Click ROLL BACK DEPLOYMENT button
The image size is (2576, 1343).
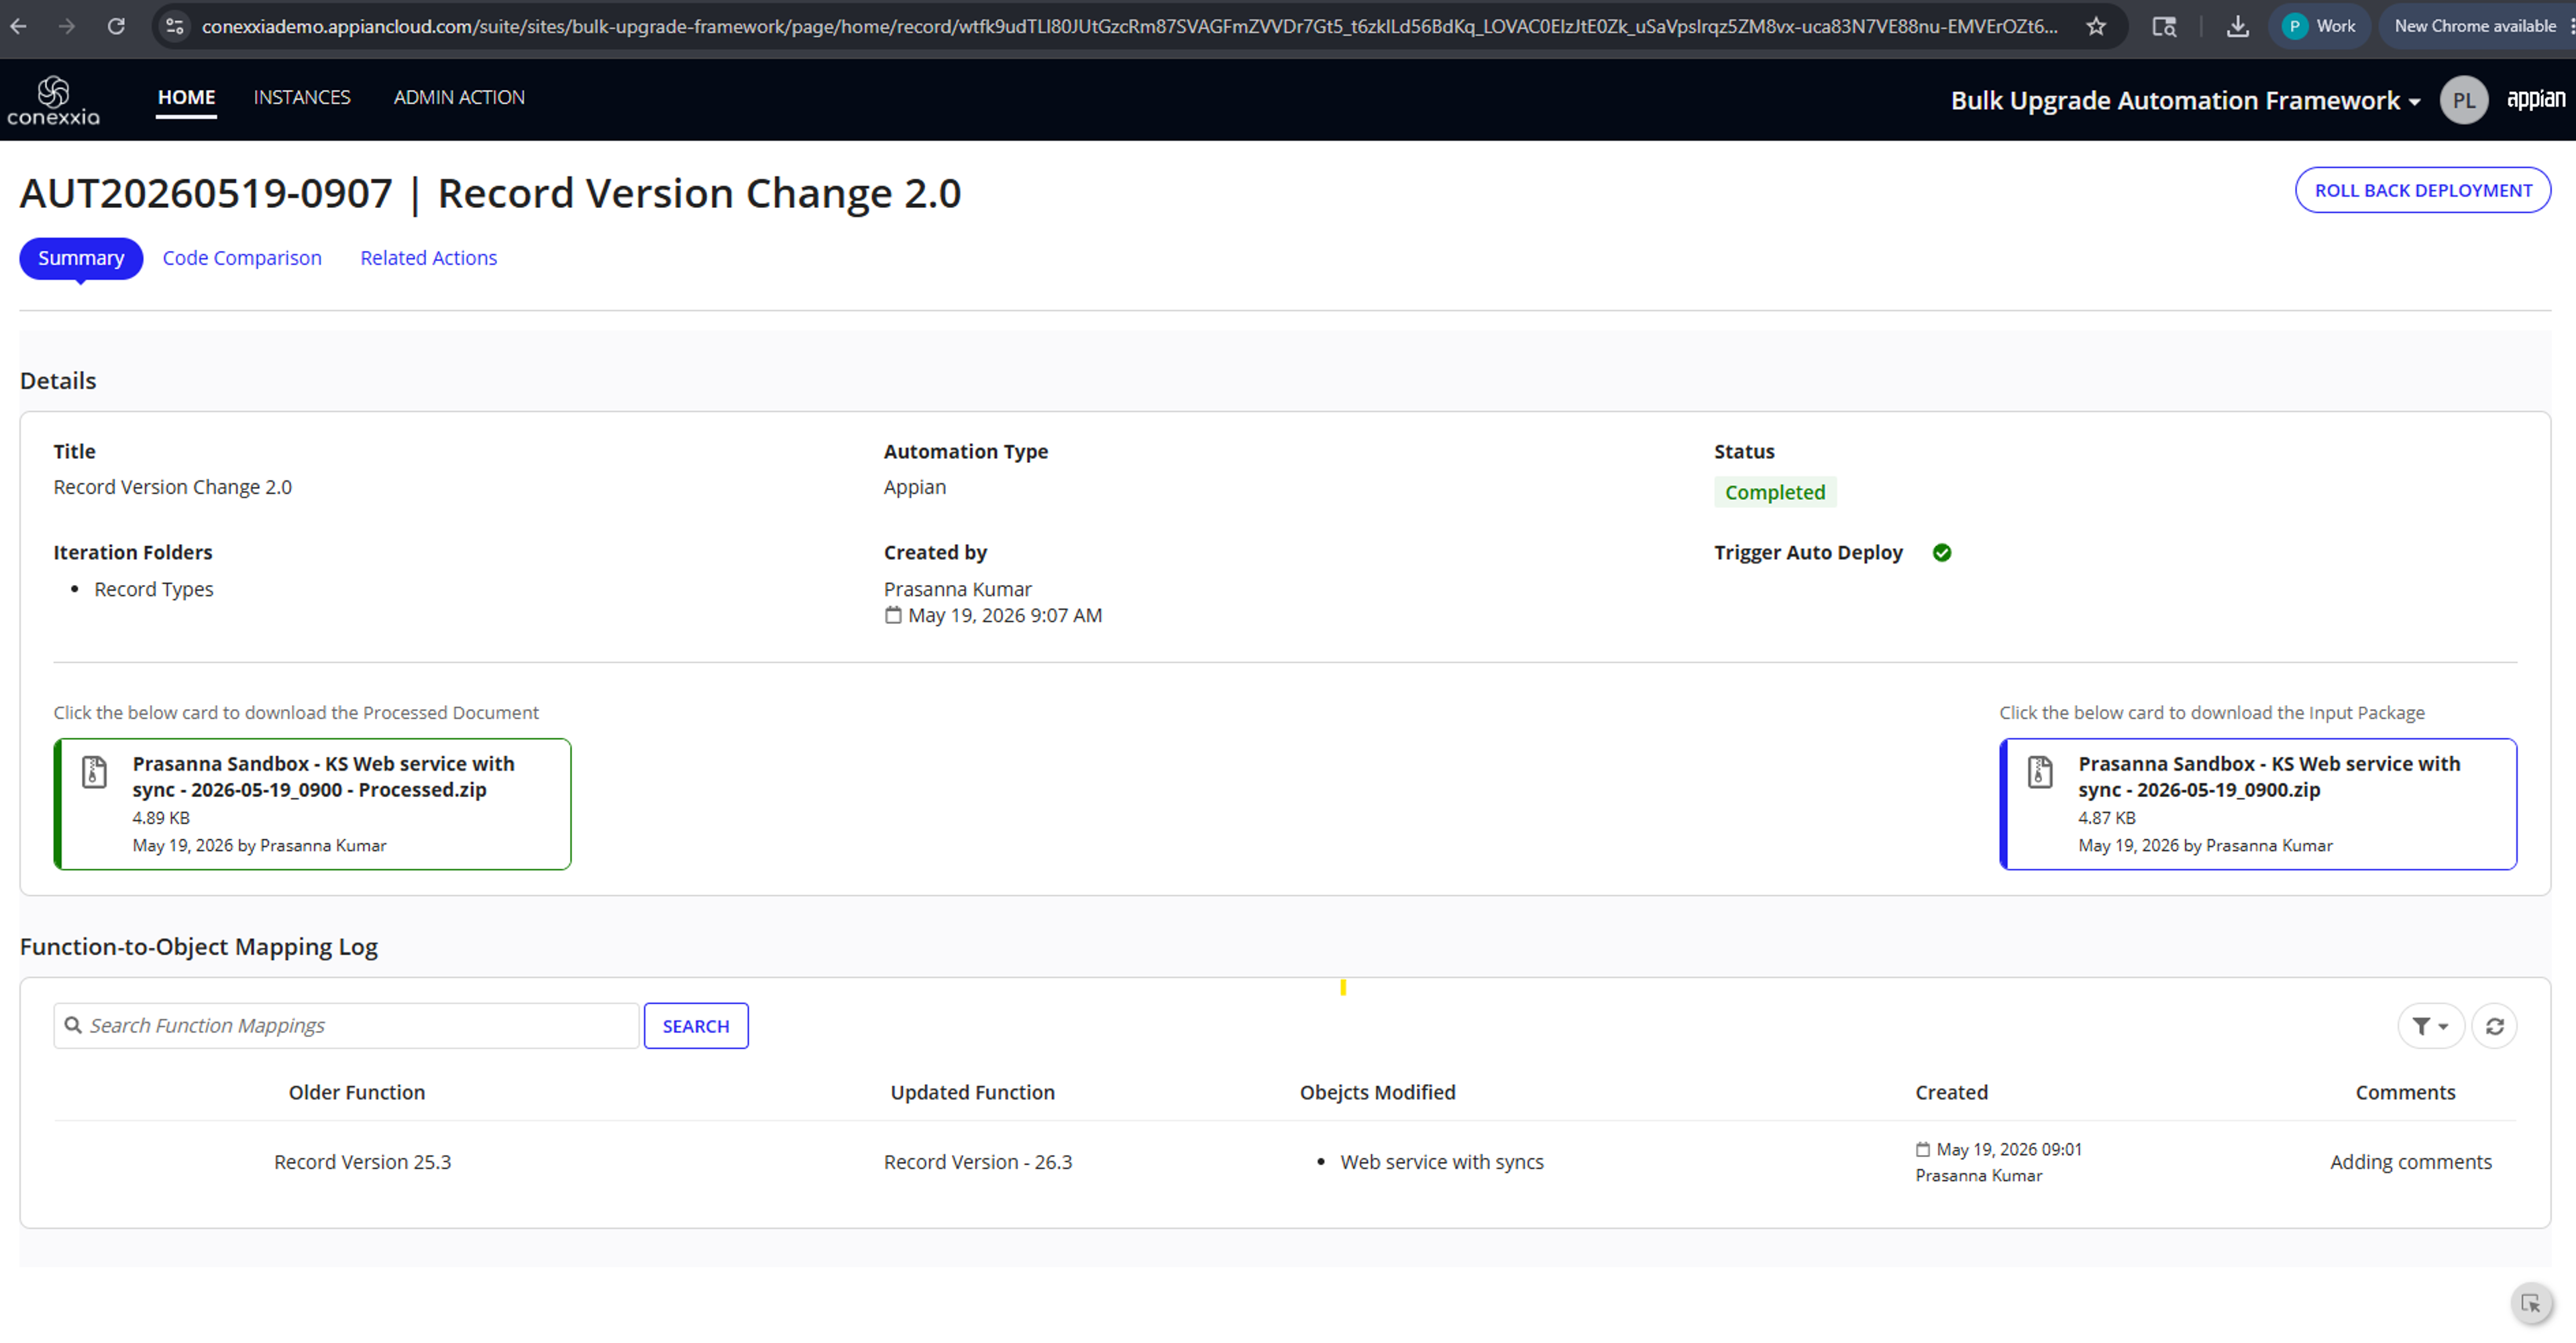pyautogui.click(x=2423, y=190)
